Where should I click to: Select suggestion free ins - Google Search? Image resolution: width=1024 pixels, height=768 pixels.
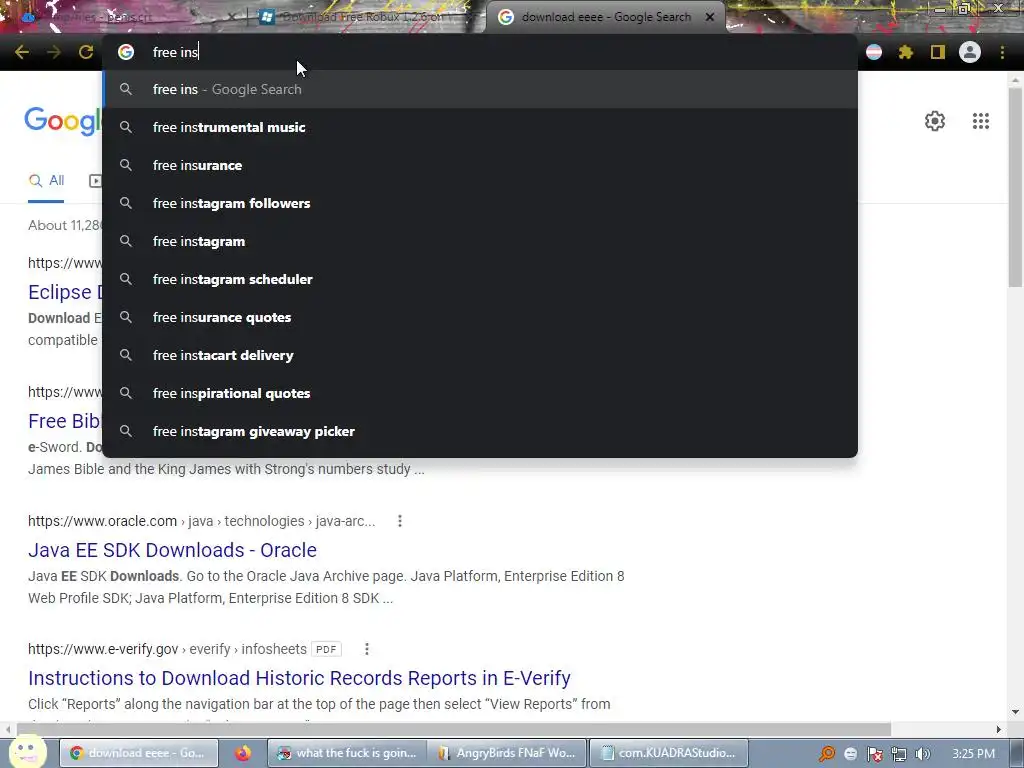480,89
